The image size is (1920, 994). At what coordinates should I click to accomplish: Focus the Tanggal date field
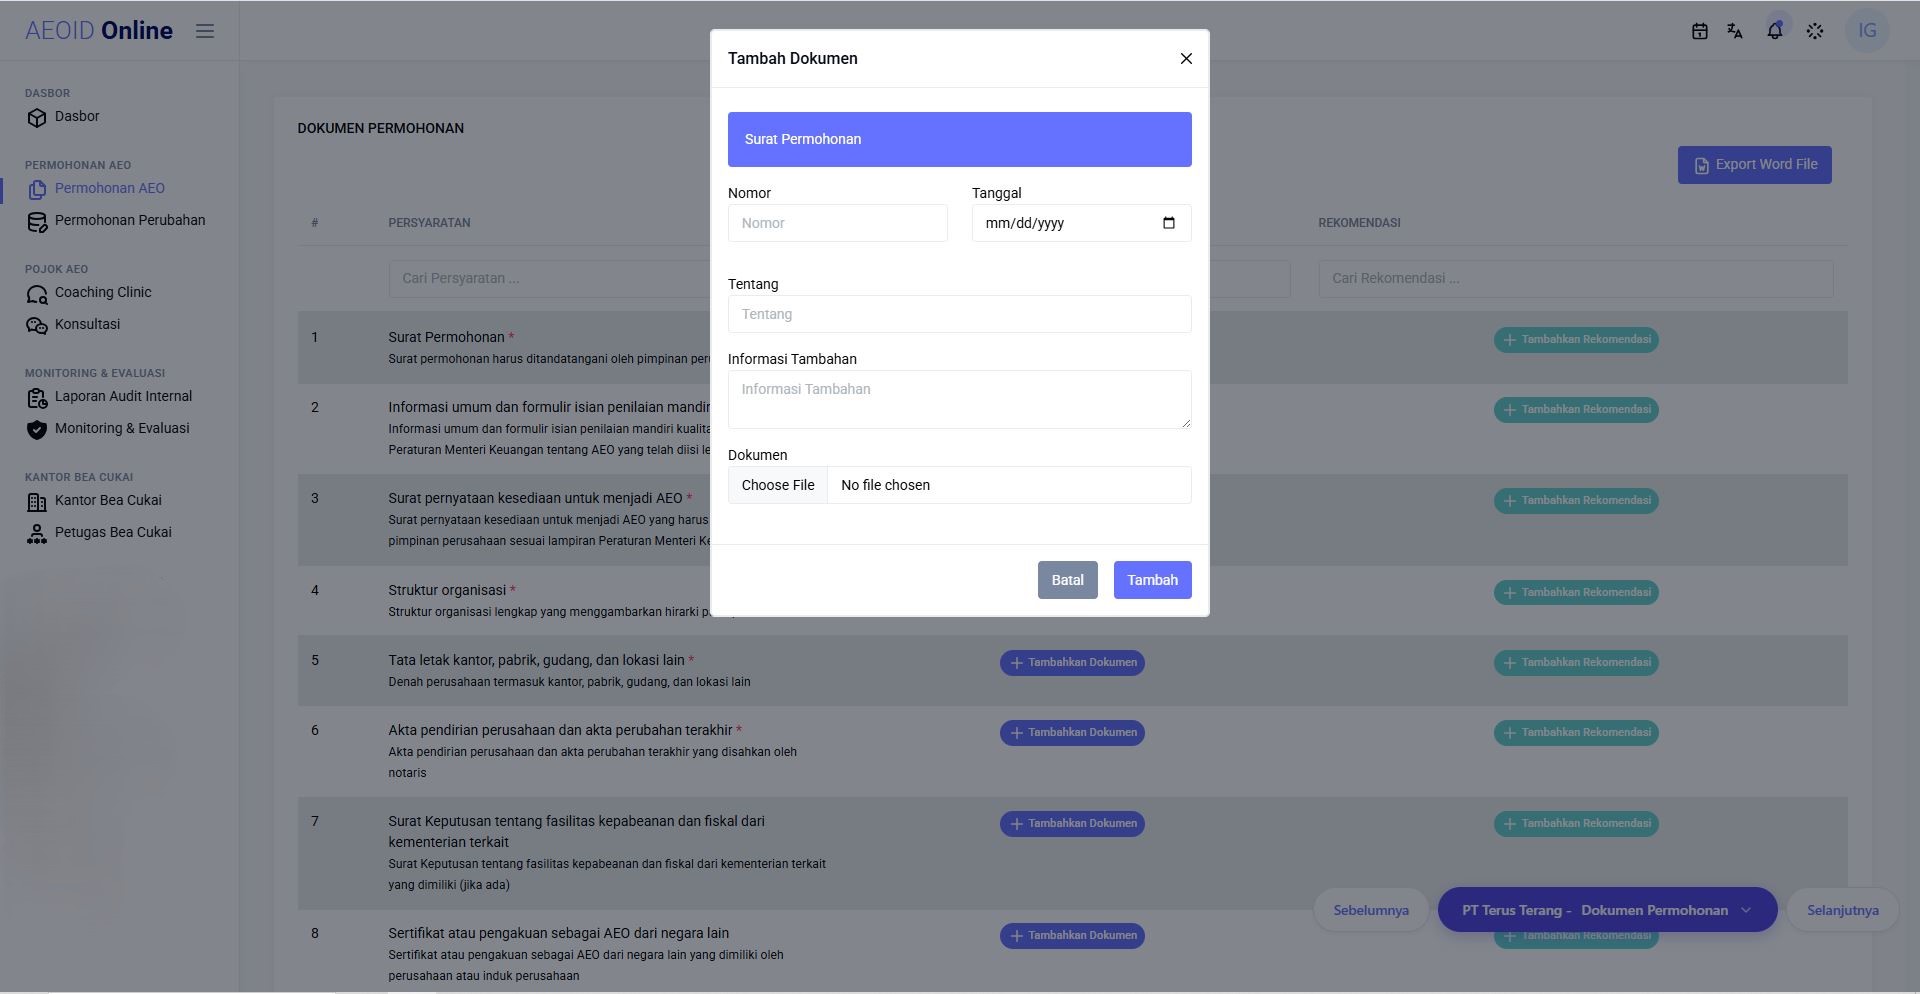tap(1082, 223)
